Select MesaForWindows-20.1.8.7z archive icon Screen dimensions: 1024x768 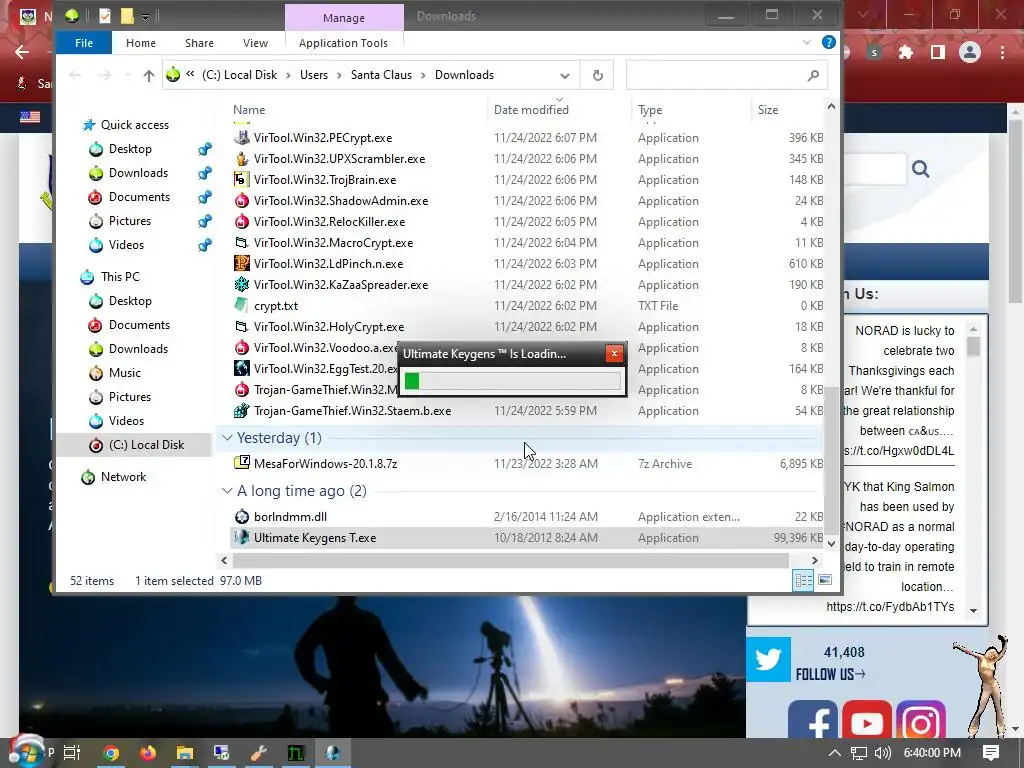coord(242,464)
